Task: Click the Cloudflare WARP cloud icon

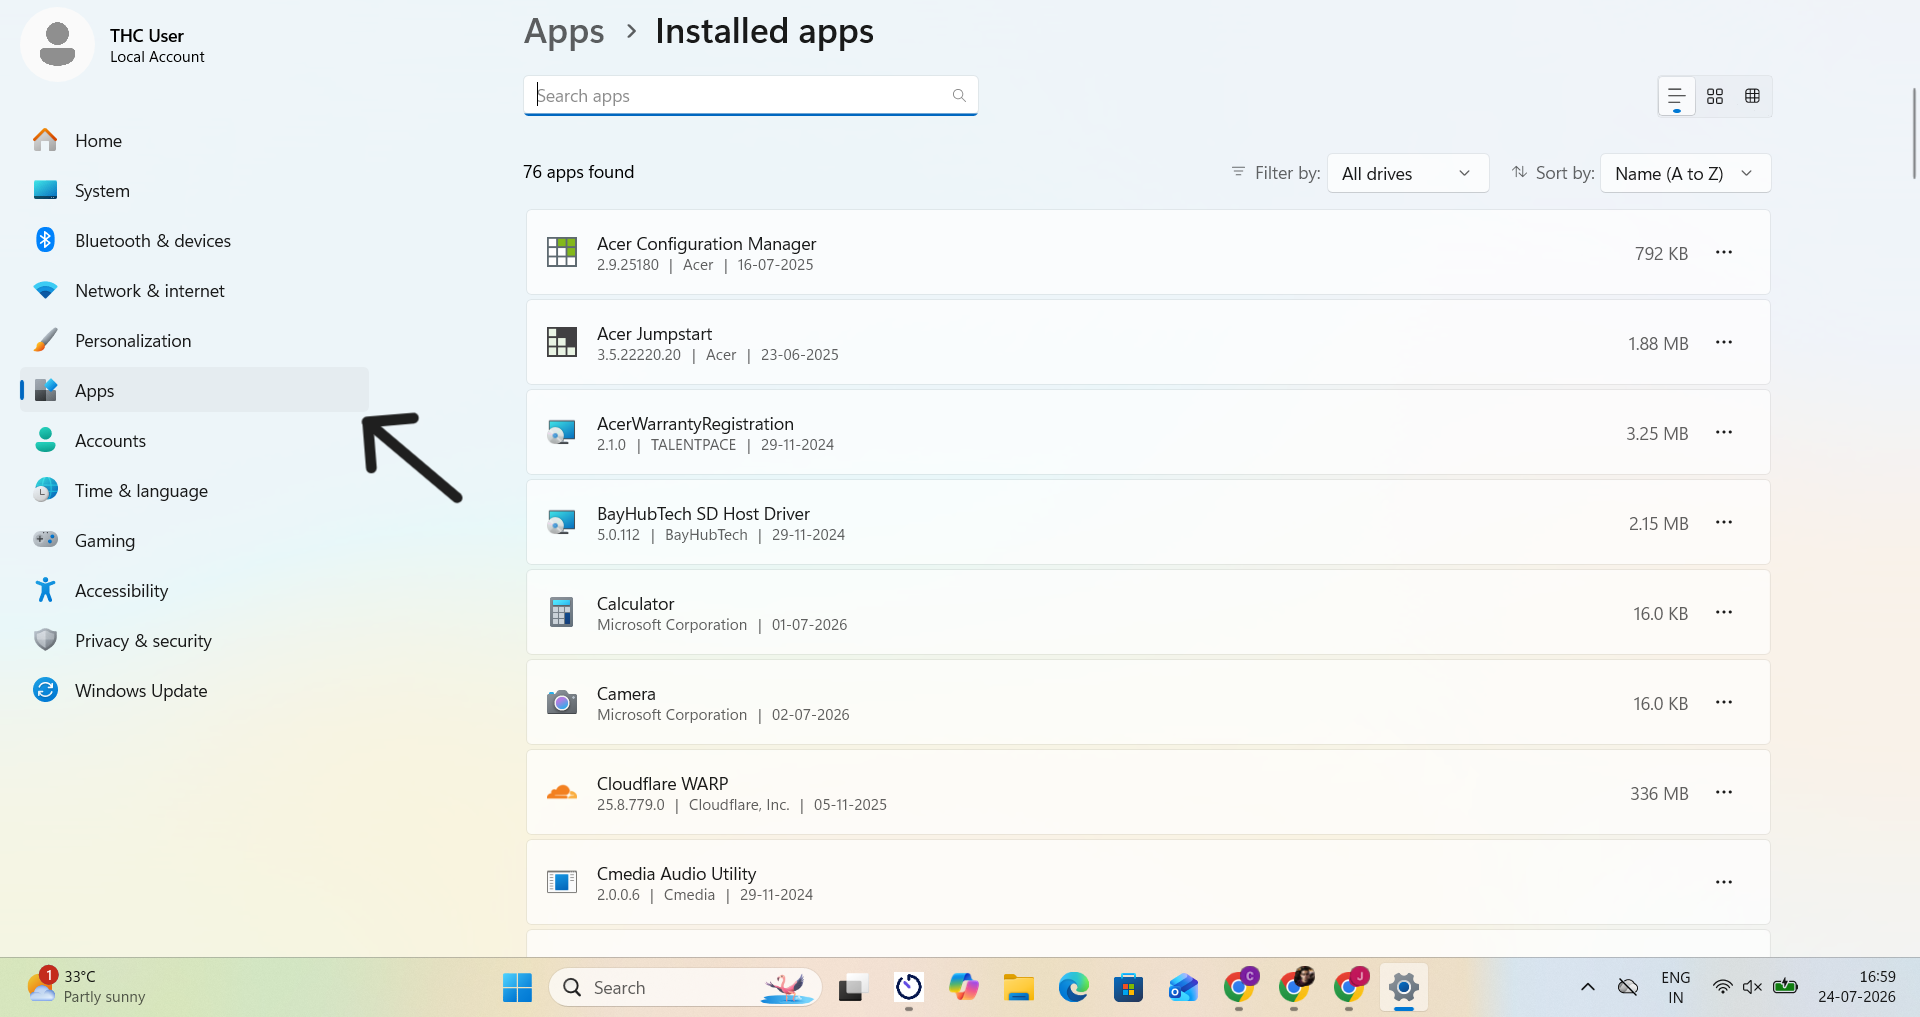Action: [562, 793]
